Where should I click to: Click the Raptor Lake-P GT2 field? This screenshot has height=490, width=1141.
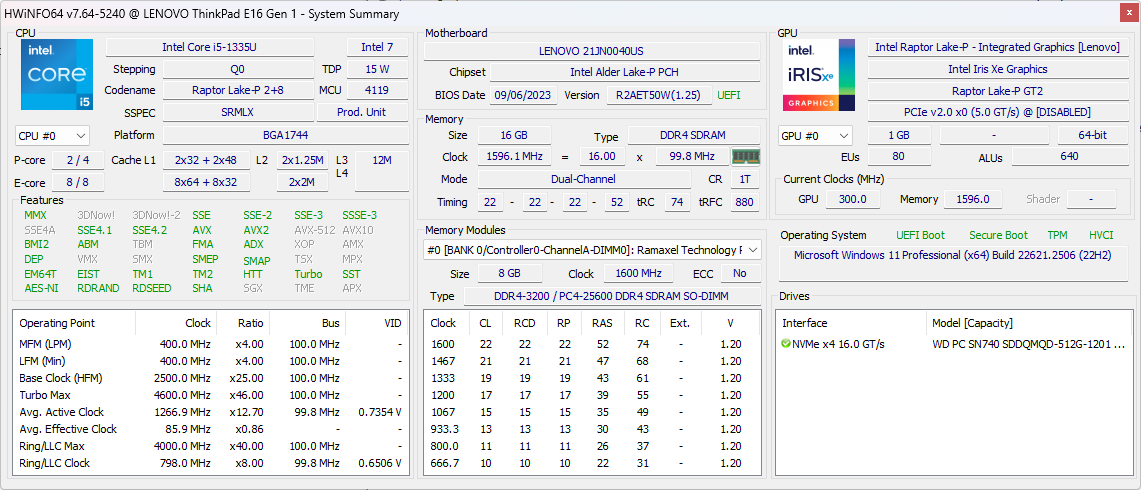click(x=998, y=91)
